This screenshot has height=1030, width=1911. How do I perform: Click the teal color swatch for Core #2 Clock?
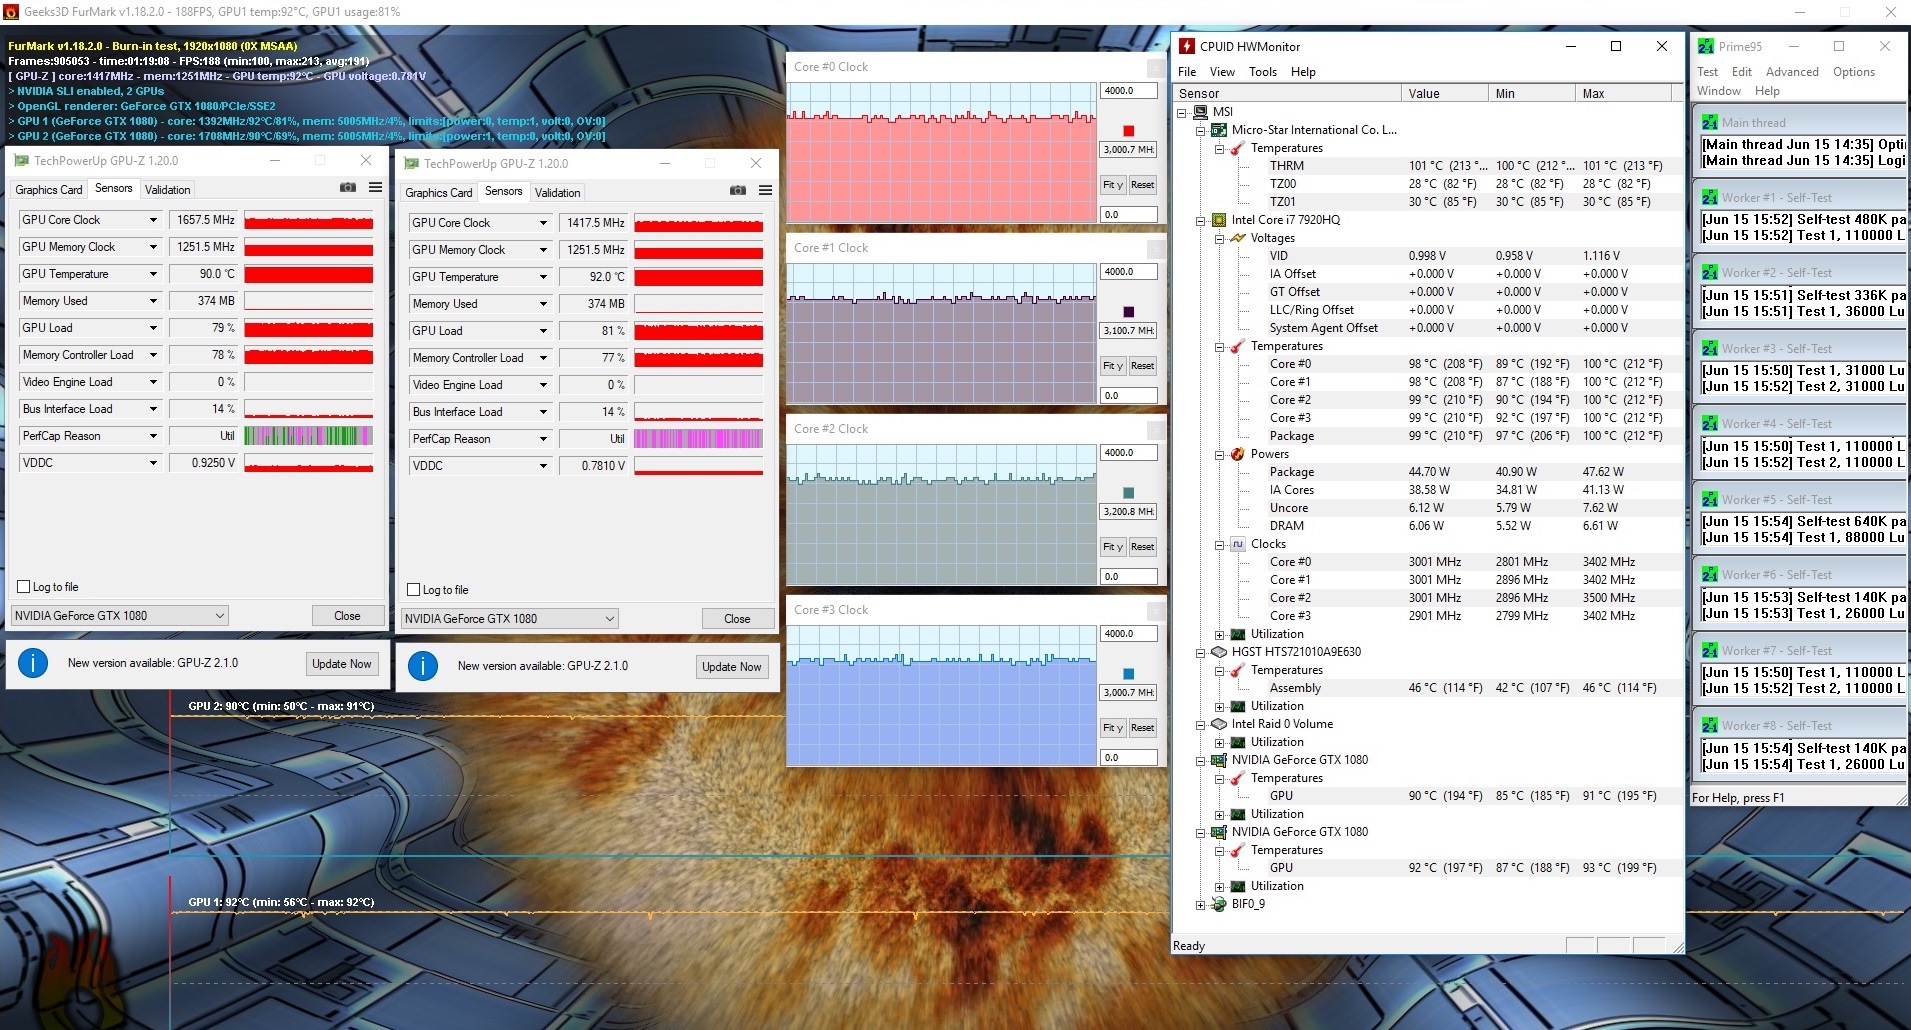point(1129,493)
